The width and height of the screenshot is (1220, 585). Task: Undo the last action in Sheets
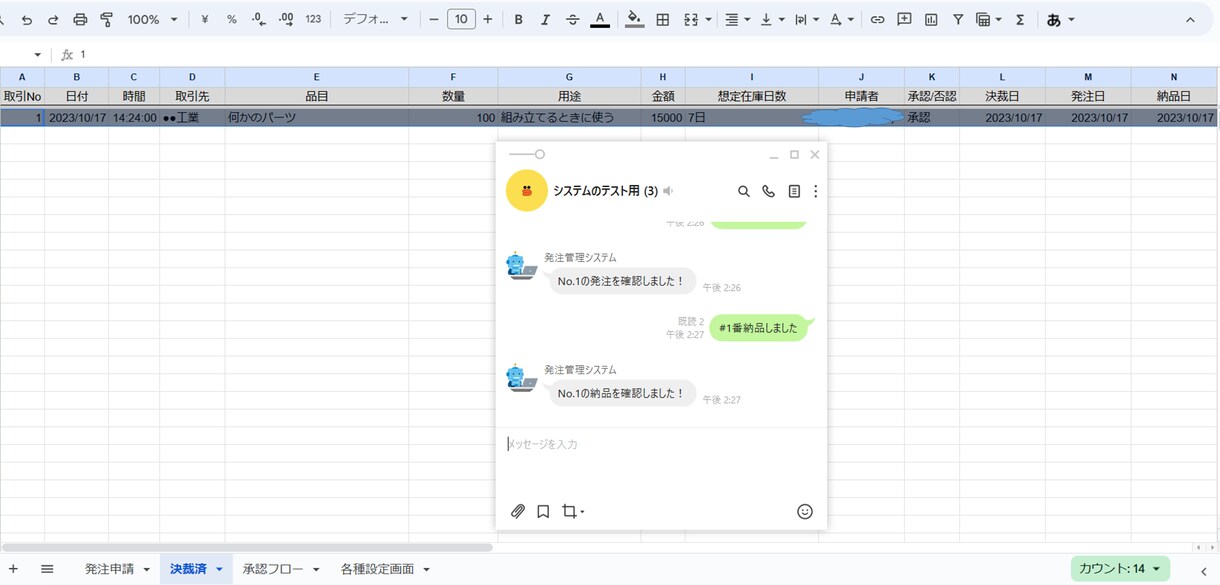[x=27, y=19]
